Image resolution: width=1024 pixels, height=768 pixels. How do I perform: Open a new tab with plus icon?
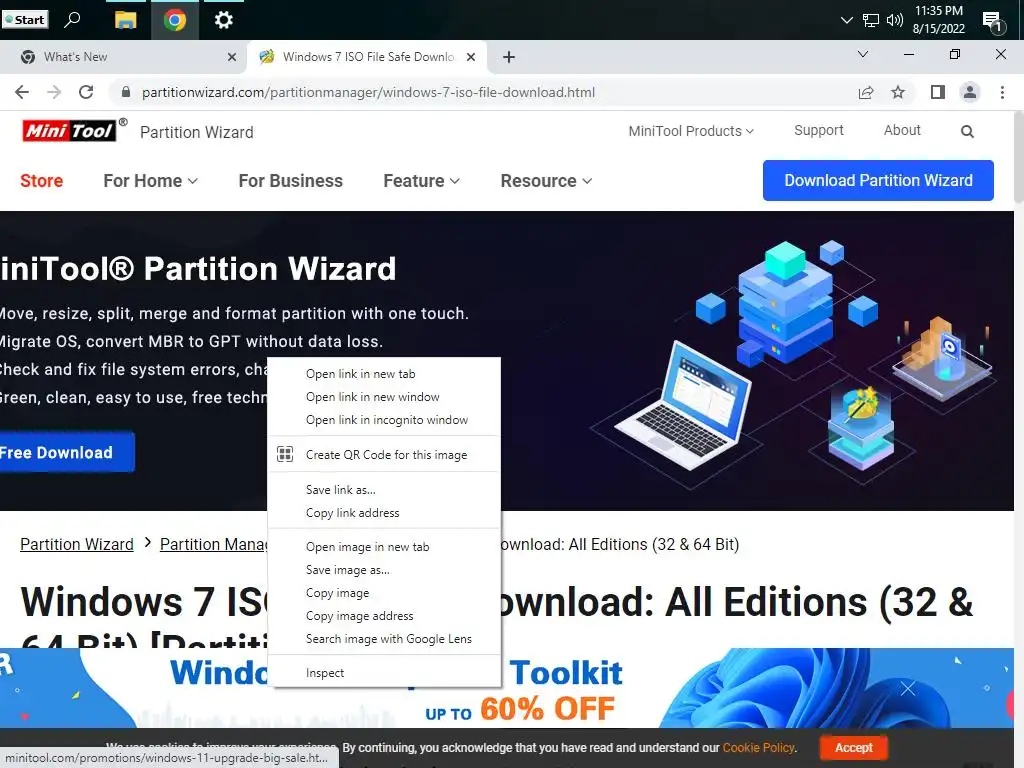point(509,57)
